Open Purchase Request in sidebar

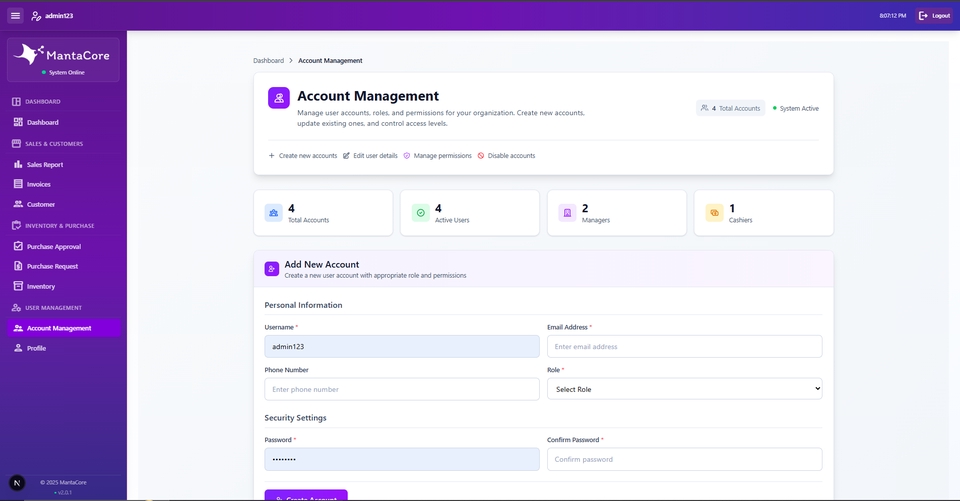coord(64,266)
